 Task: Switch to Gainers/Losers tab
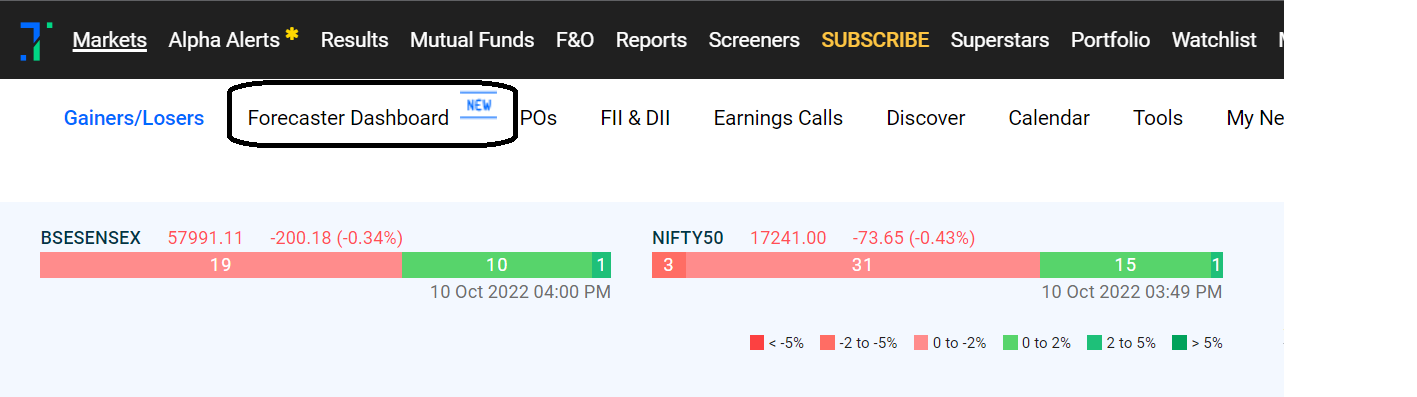coord(134,118)
